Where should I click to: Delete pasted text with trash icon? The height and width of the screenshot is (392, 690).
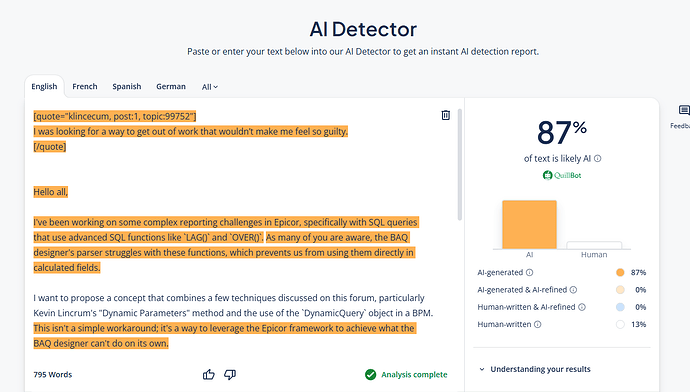[445, 115]
